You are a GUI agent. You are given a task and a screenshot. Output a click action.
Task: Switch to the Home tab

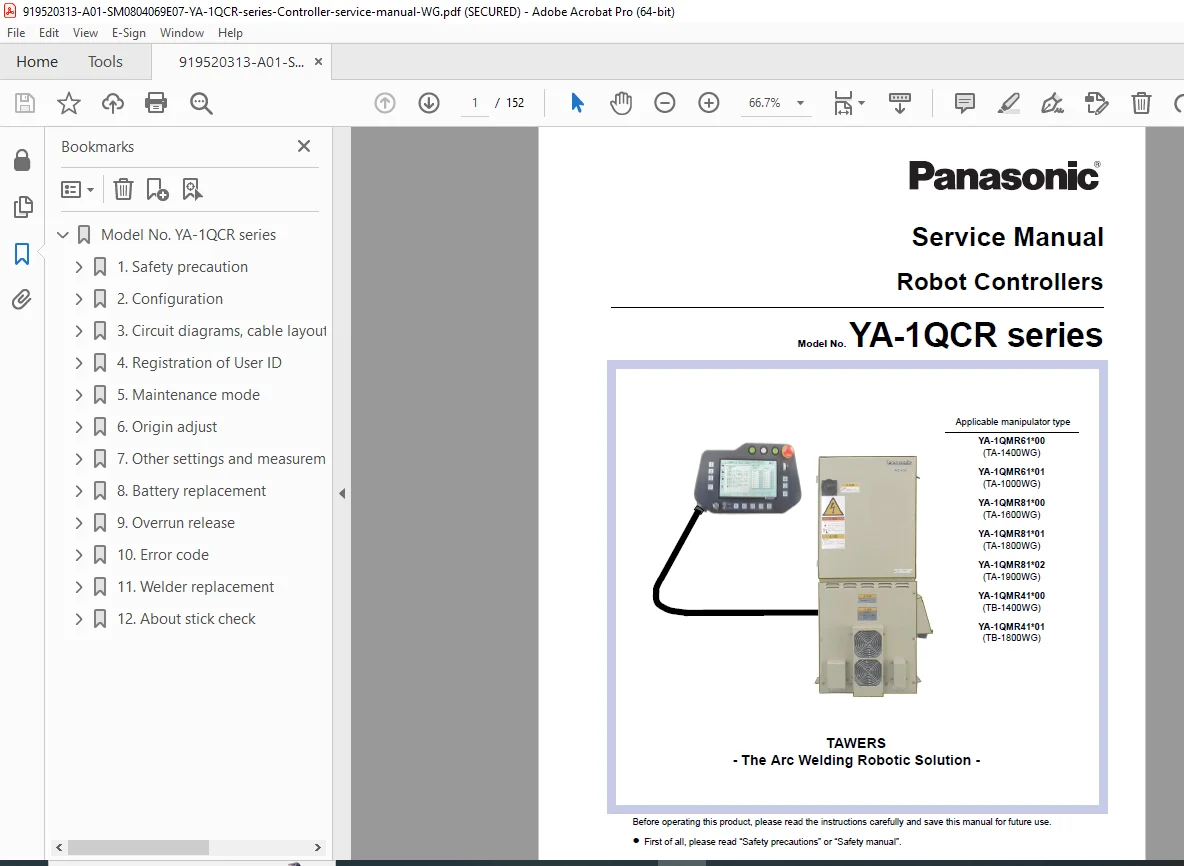coord(37,62)
